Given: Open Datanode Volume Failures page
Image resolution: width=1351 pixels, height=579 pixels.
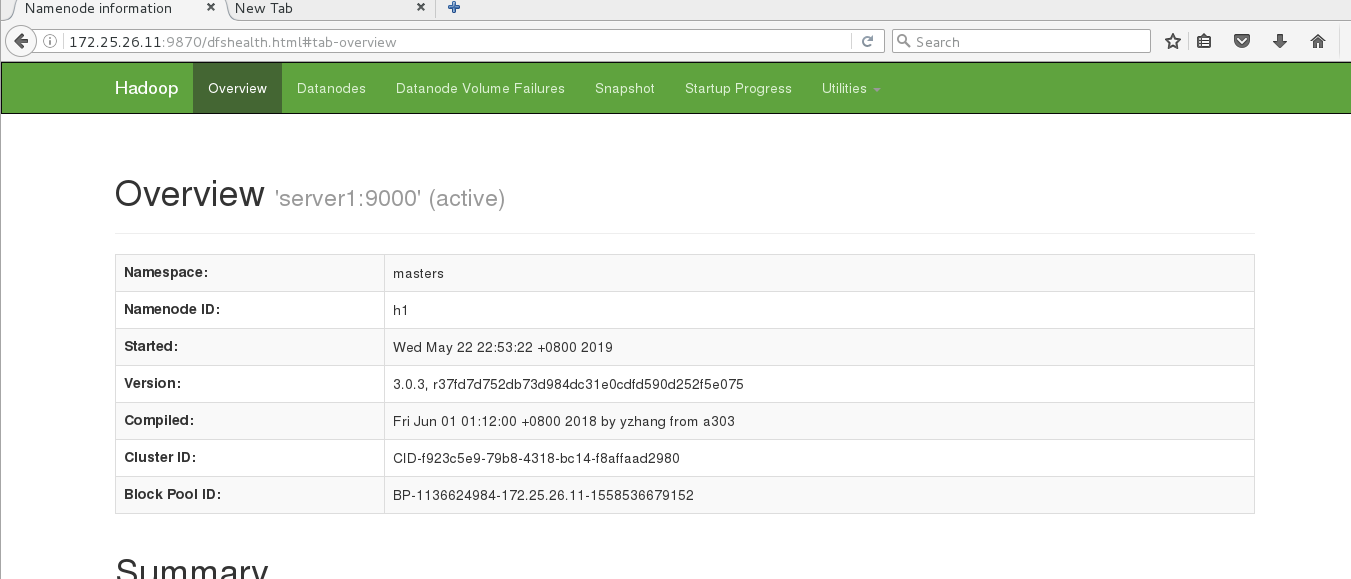Looking at the screenshot, I should click(x=480, y=89).
